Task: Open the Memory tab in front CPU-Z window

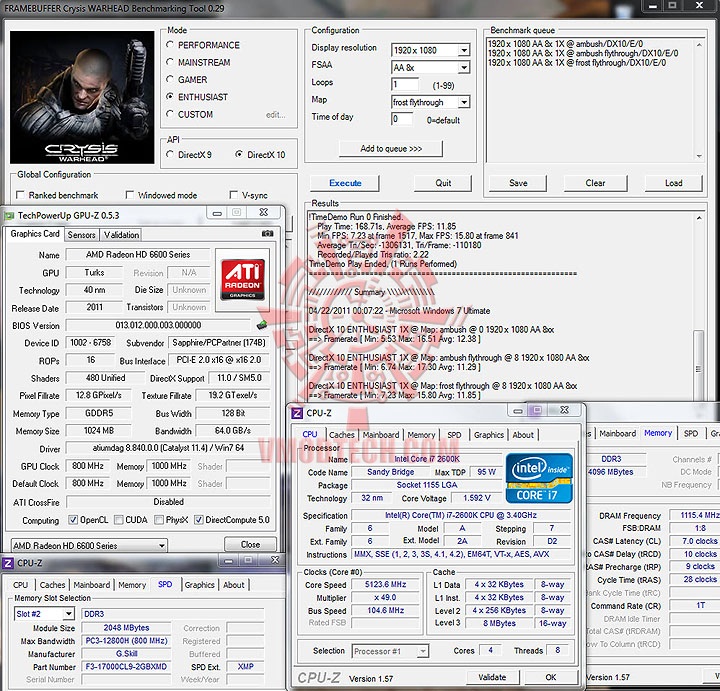Action: click(x=421, y=435)
